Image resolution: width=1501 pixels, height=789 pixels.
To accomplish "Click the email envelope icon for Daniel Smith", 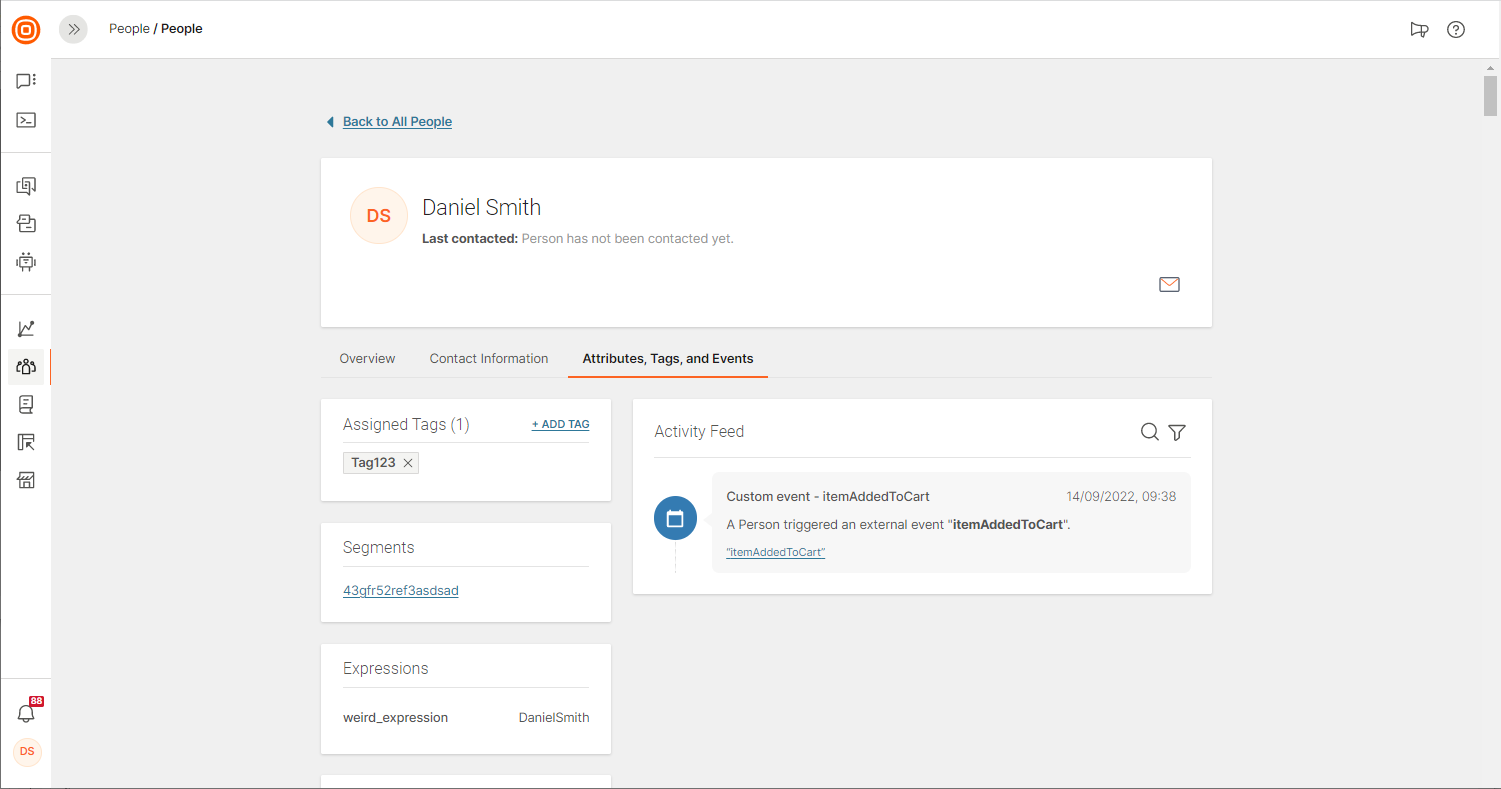I will [x=1169, y=285].
